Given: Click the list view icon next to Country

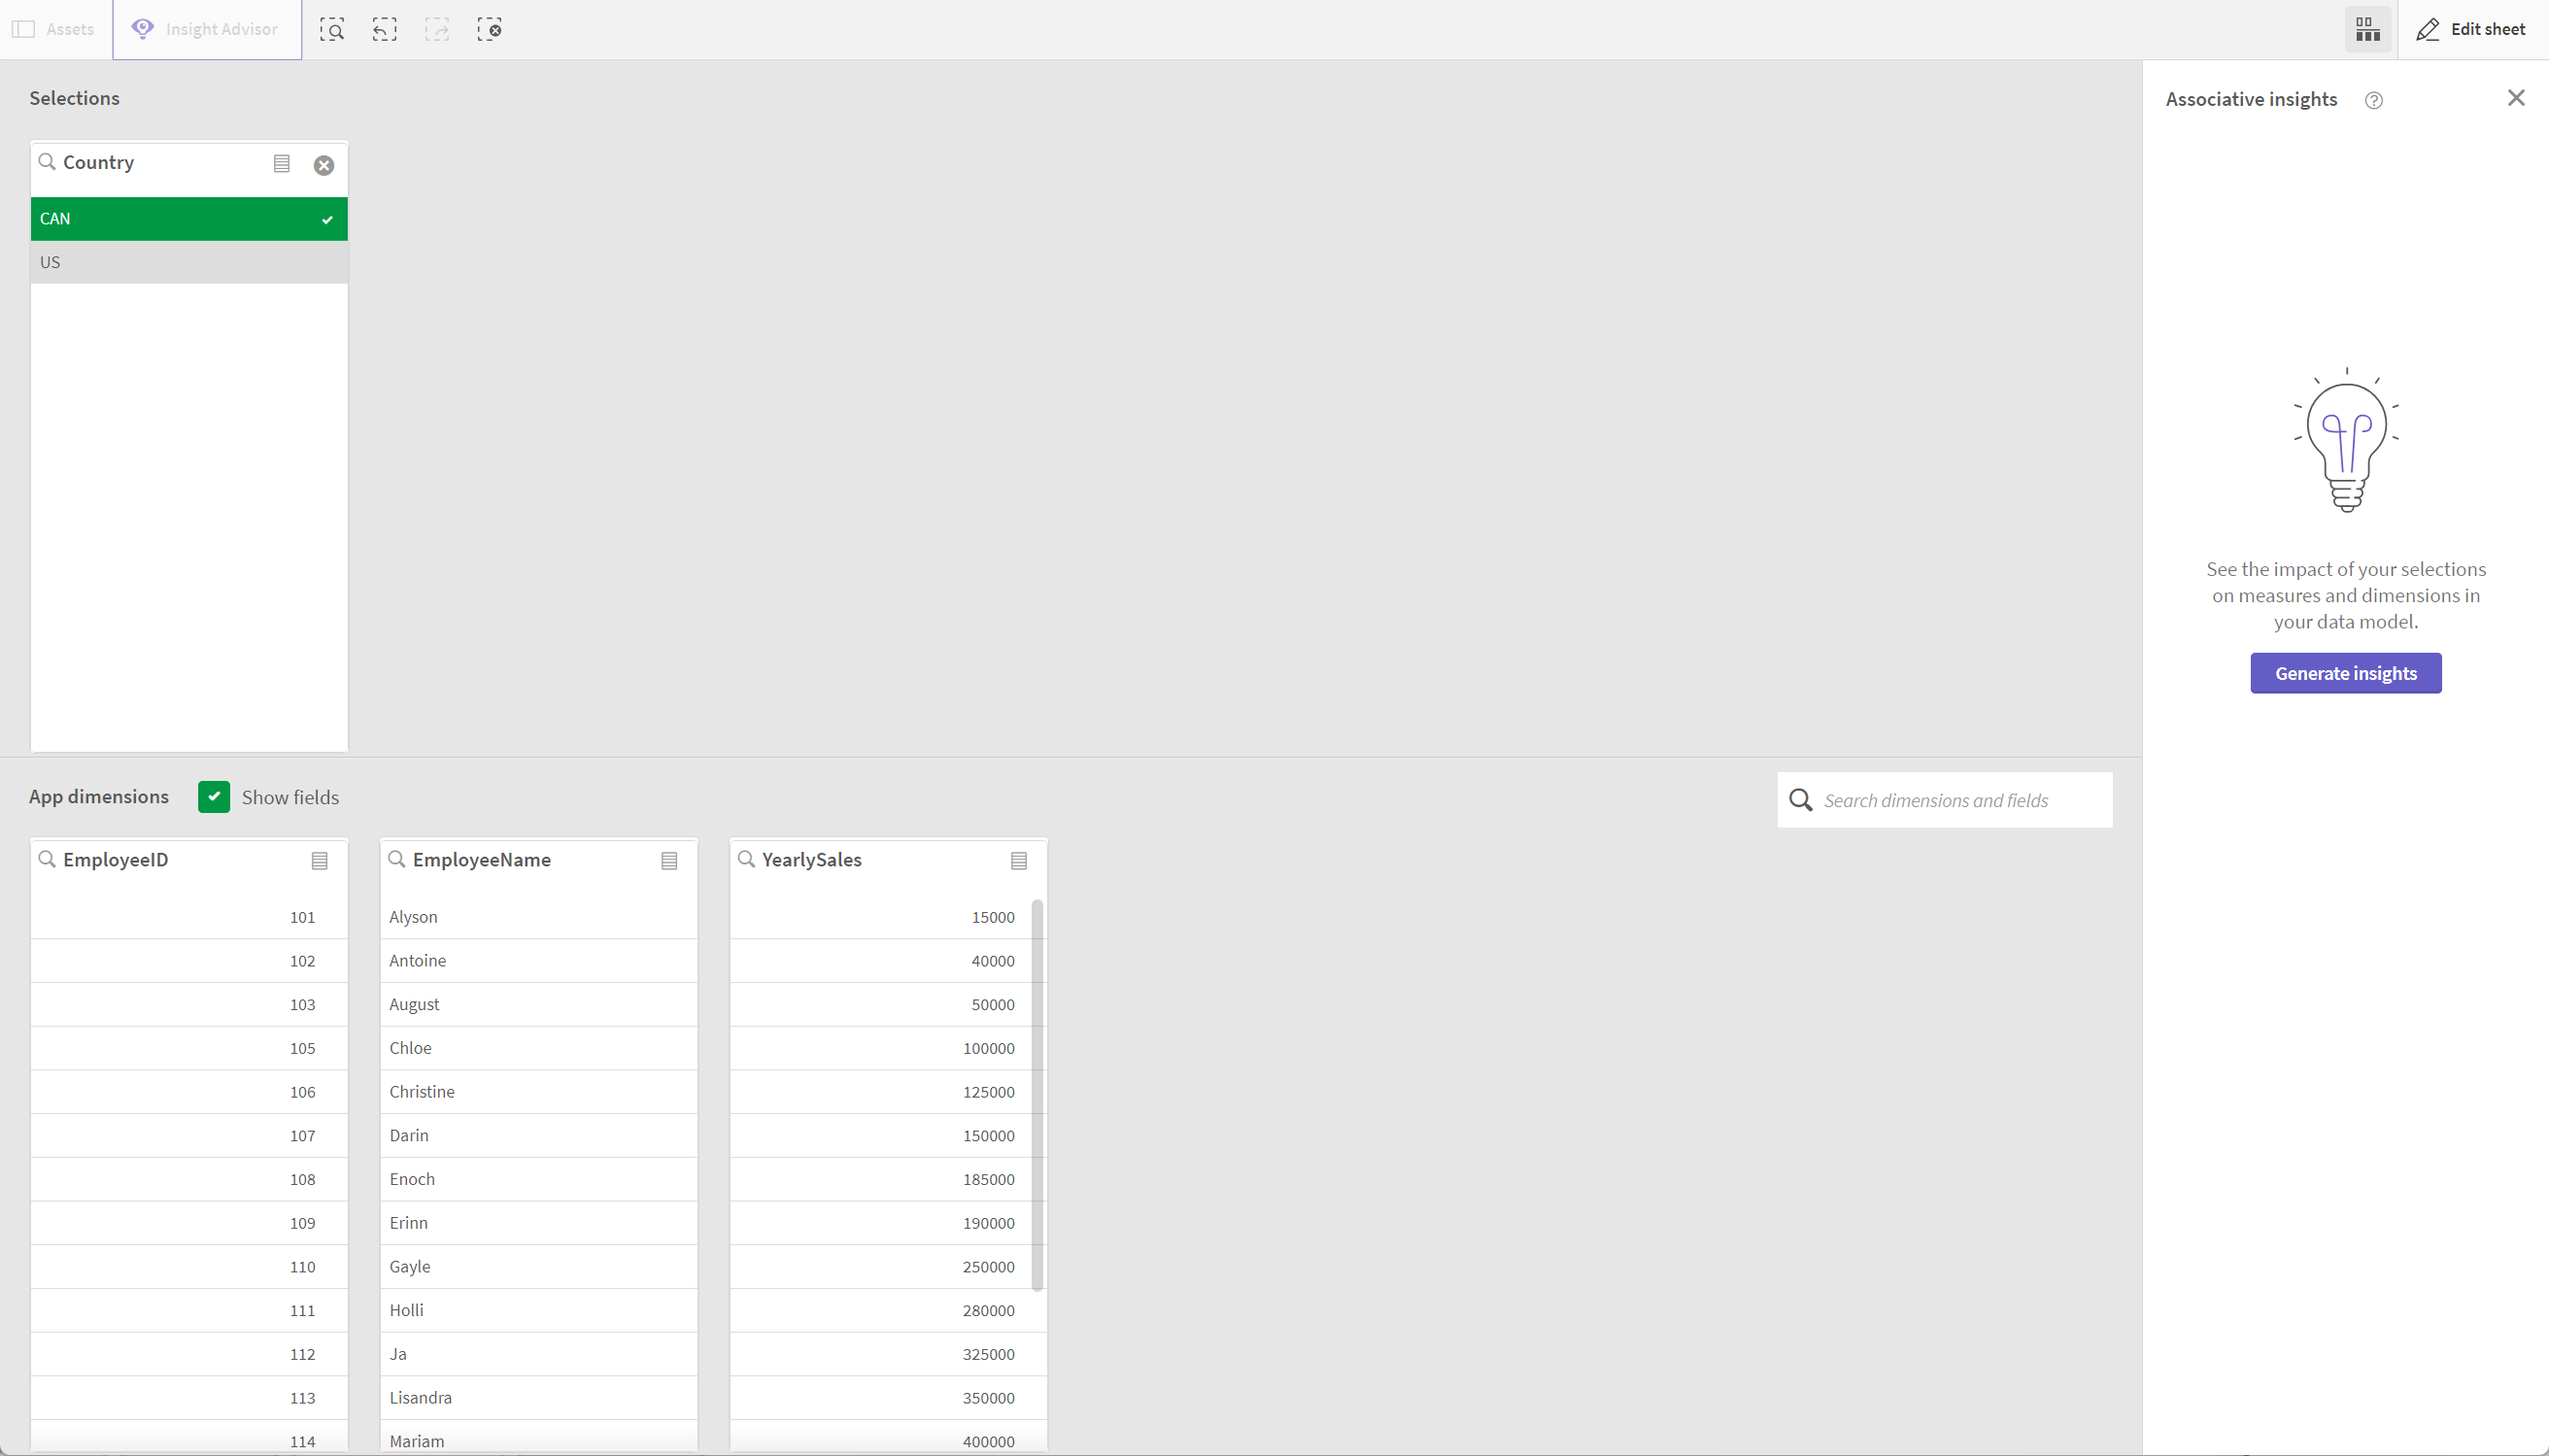Looking at the screenshot, I should [282, 163].
